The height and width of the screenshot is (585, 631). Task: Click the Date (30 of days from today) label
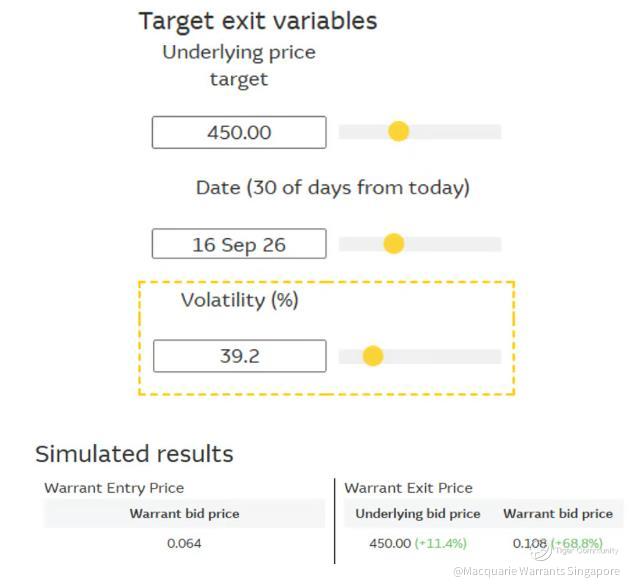(332, 188)
